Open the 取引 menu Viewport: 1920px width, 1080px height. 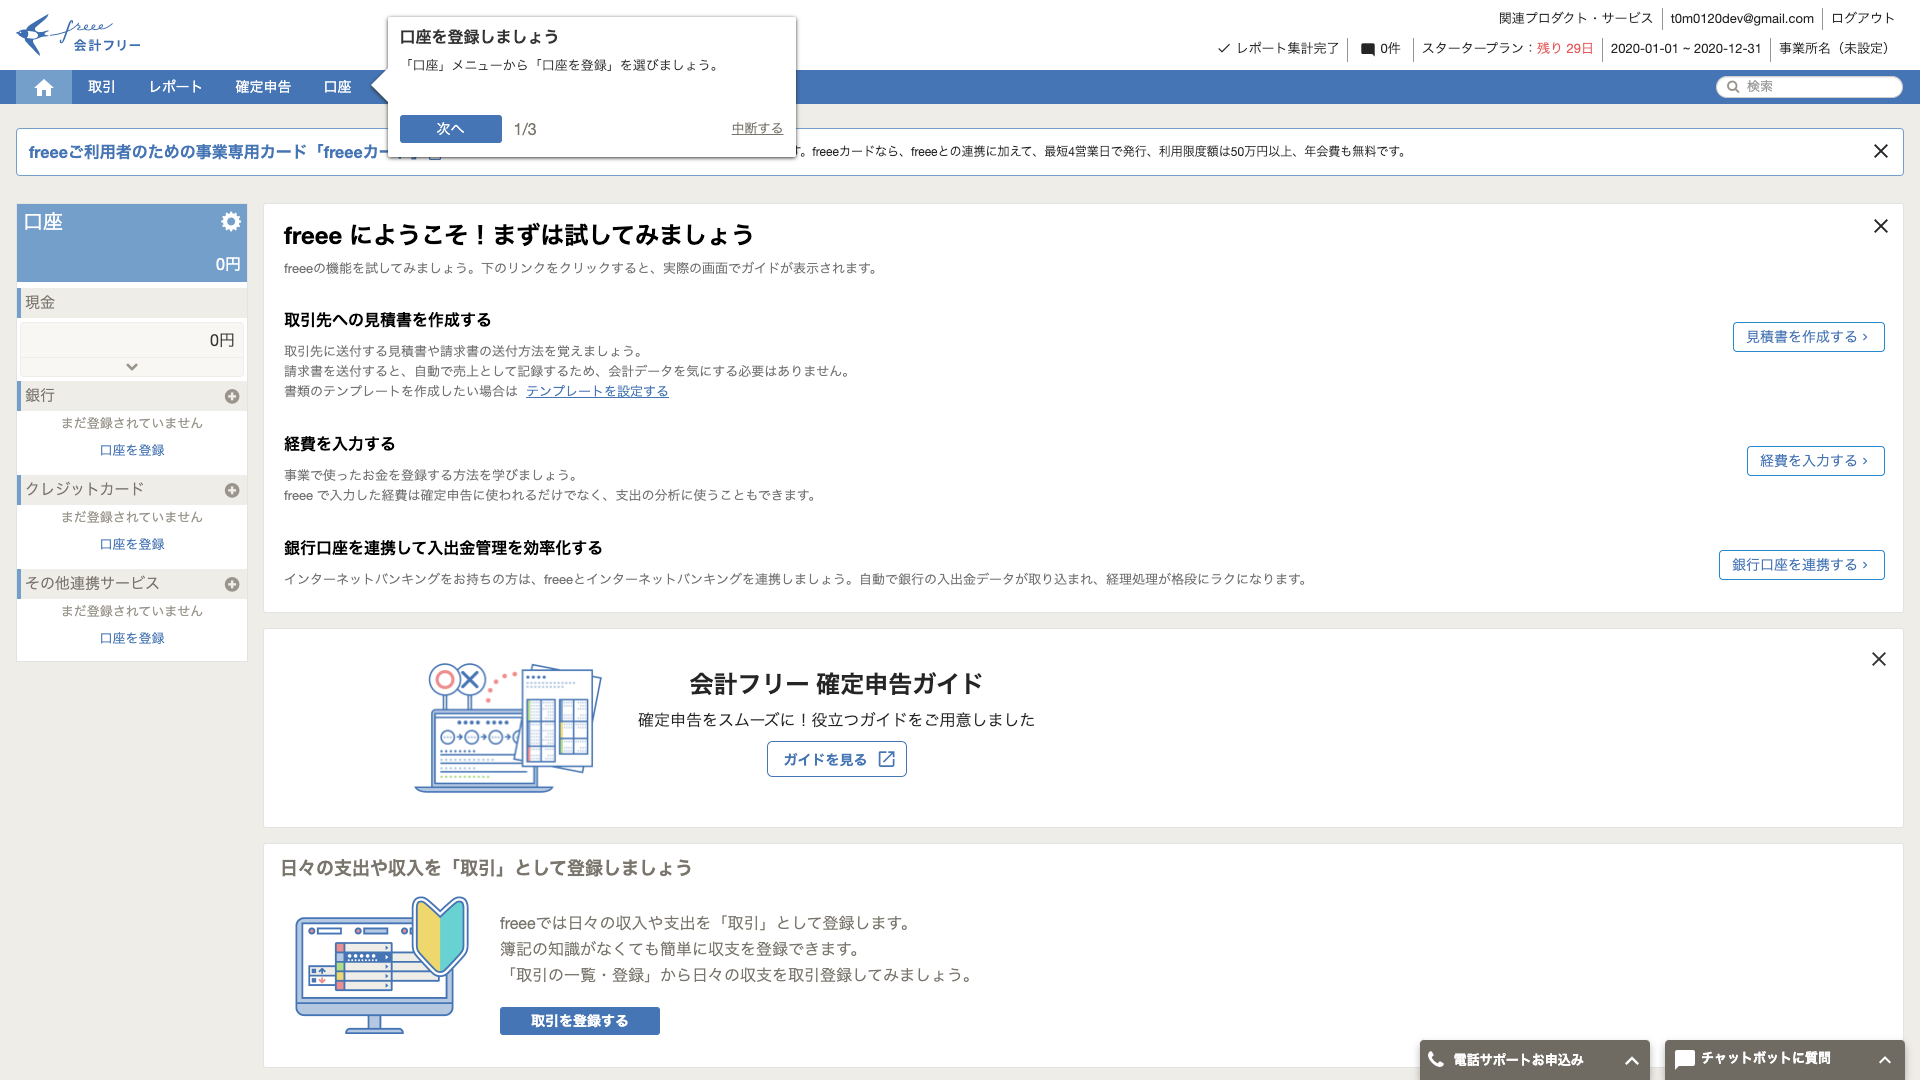pyautogui.click(x=102, y=87)
